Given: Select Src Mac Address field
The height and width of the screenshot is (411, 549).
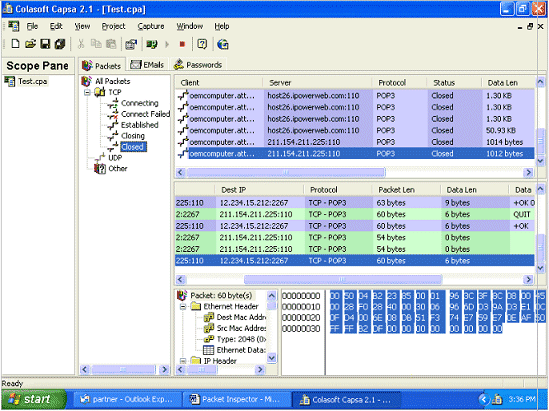Looking at the screenshot, I should (241, 328).
